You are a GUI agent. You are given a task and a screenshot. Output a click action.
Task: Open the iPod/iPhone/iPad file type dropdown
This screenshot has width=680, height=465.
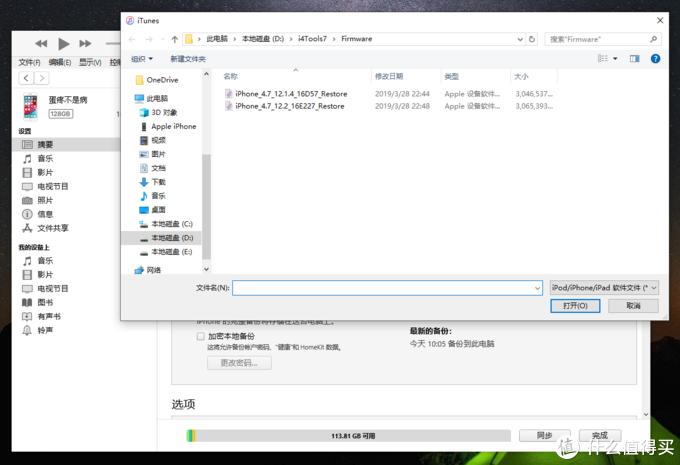click(604, 288)
